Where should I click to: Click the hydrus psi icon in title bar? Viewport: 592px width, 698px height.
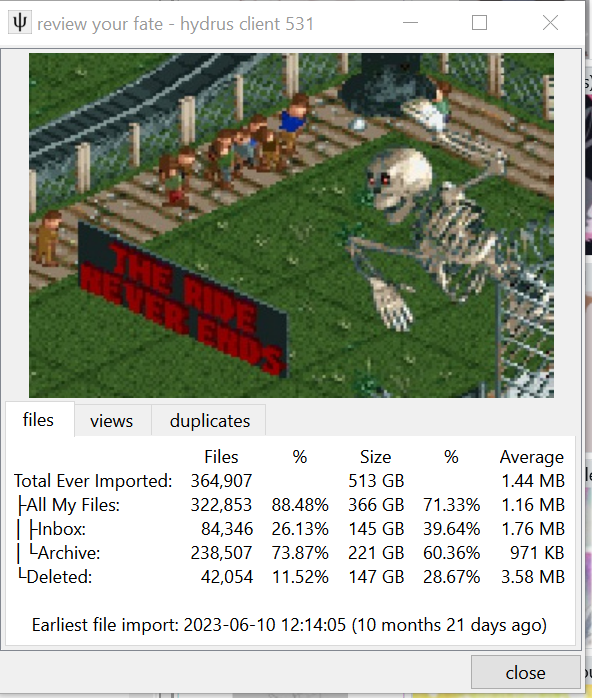pos(20,23)
